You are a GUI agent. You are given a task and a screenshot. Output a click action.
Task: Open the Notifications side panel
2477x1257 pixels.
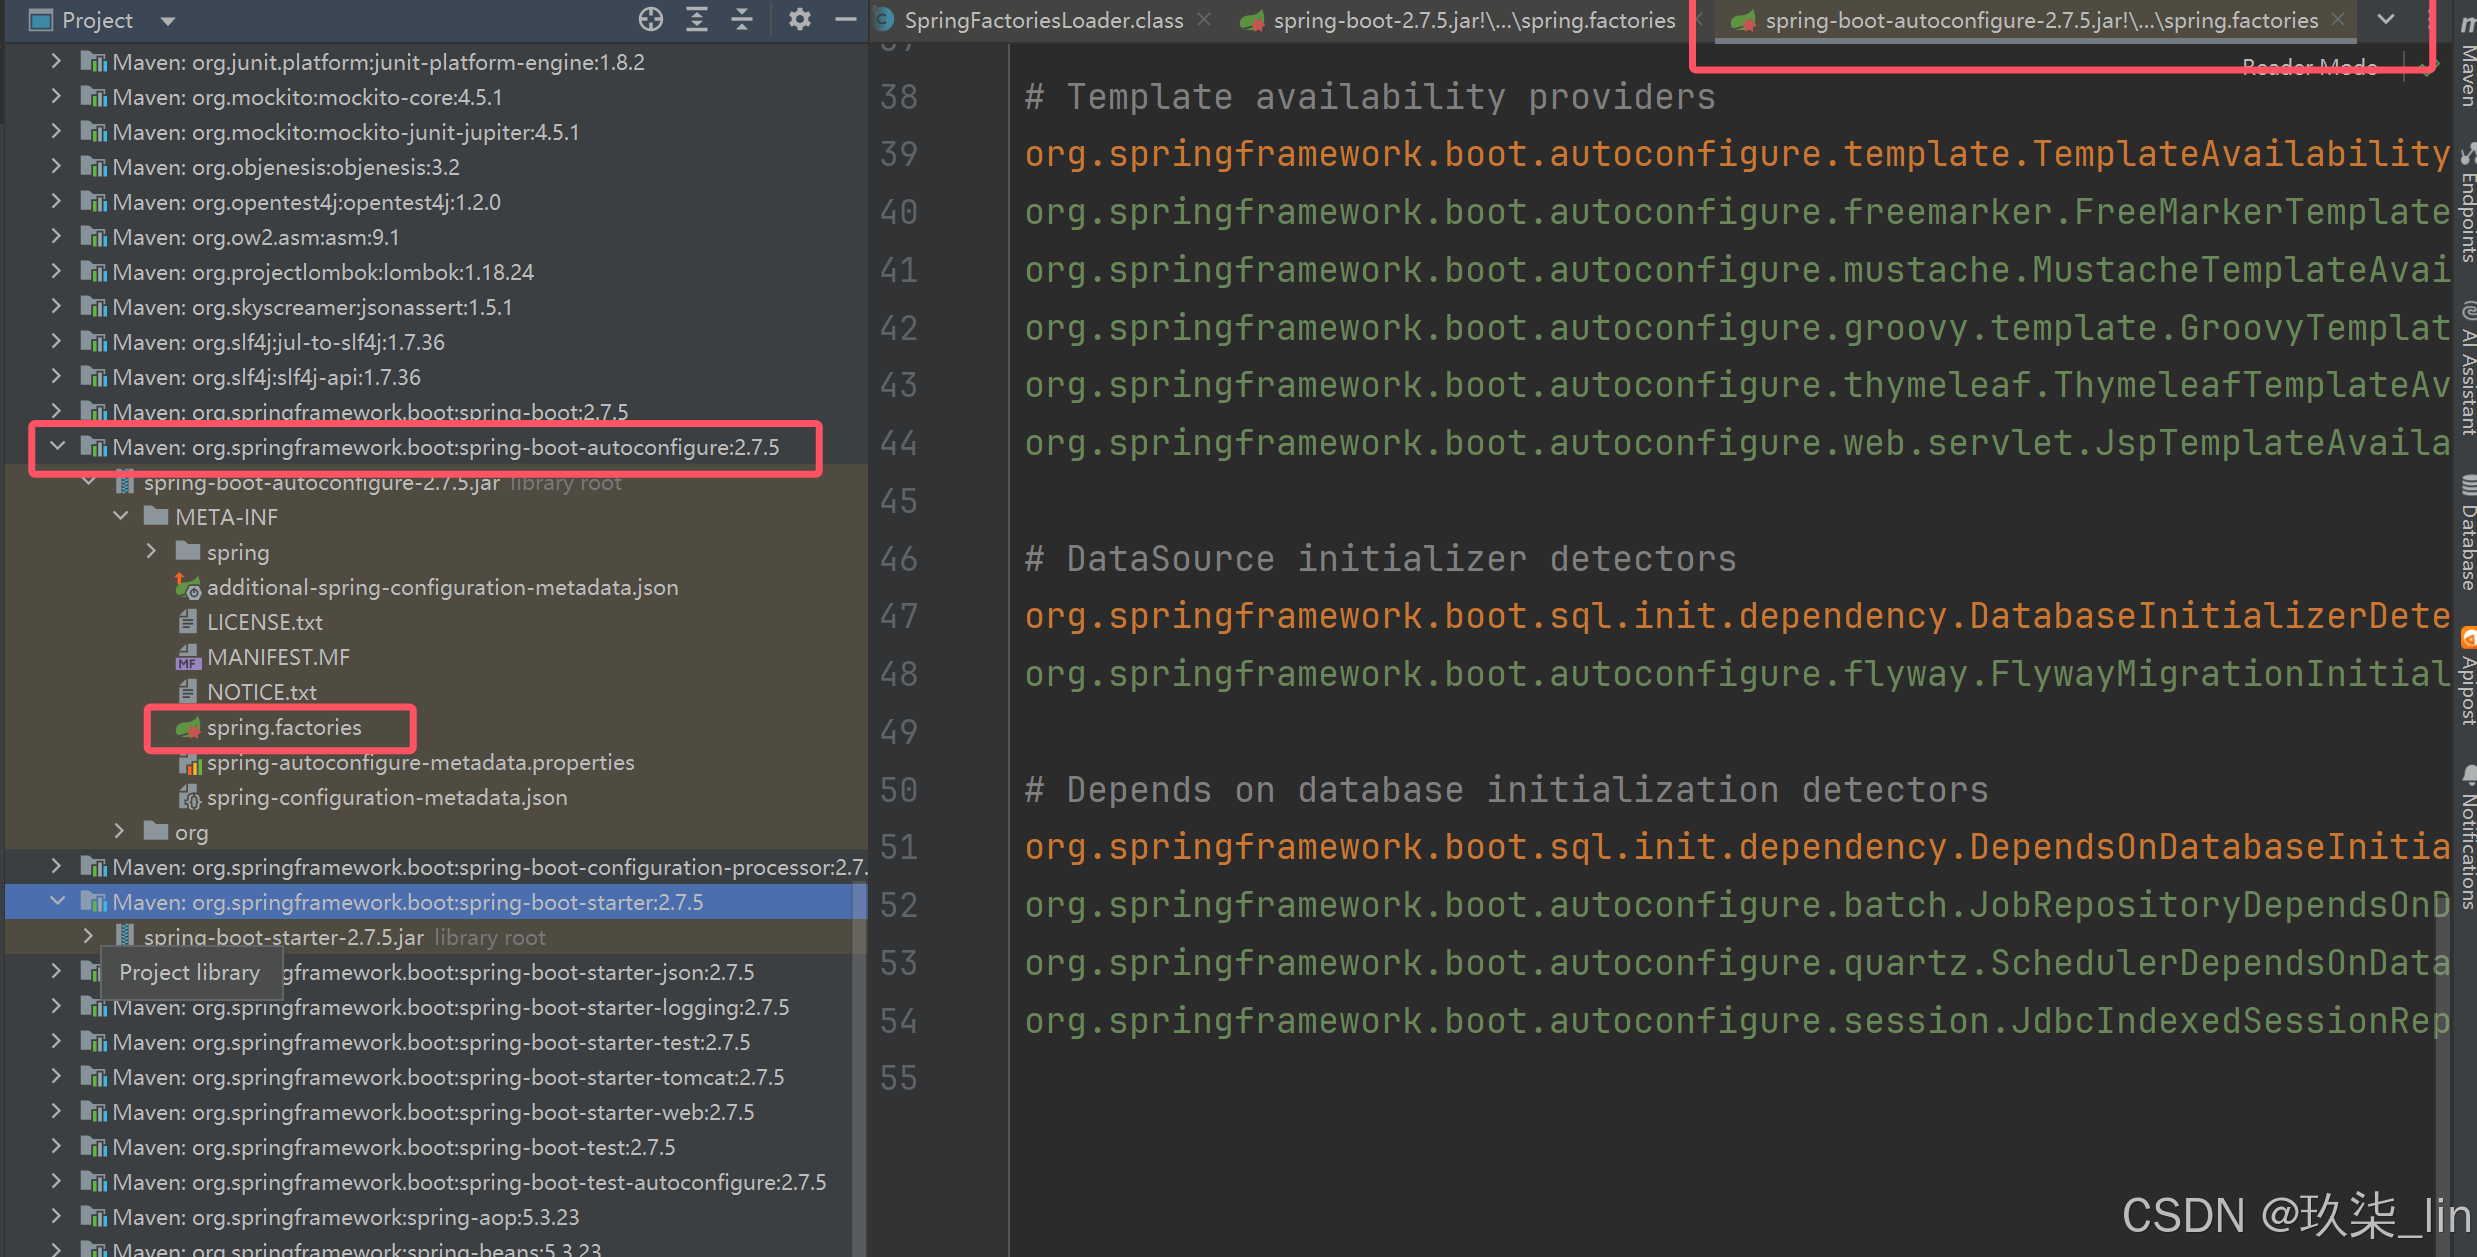pos(2467,836)
